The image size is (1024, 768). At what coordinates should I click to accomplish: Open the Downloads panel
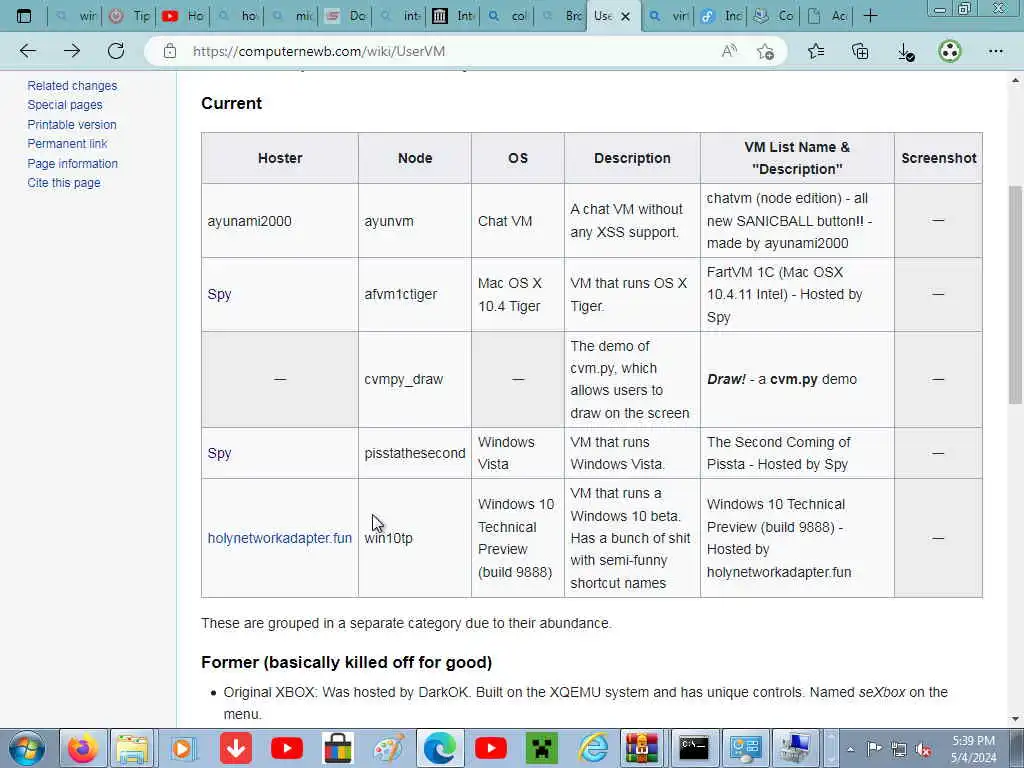905,51
